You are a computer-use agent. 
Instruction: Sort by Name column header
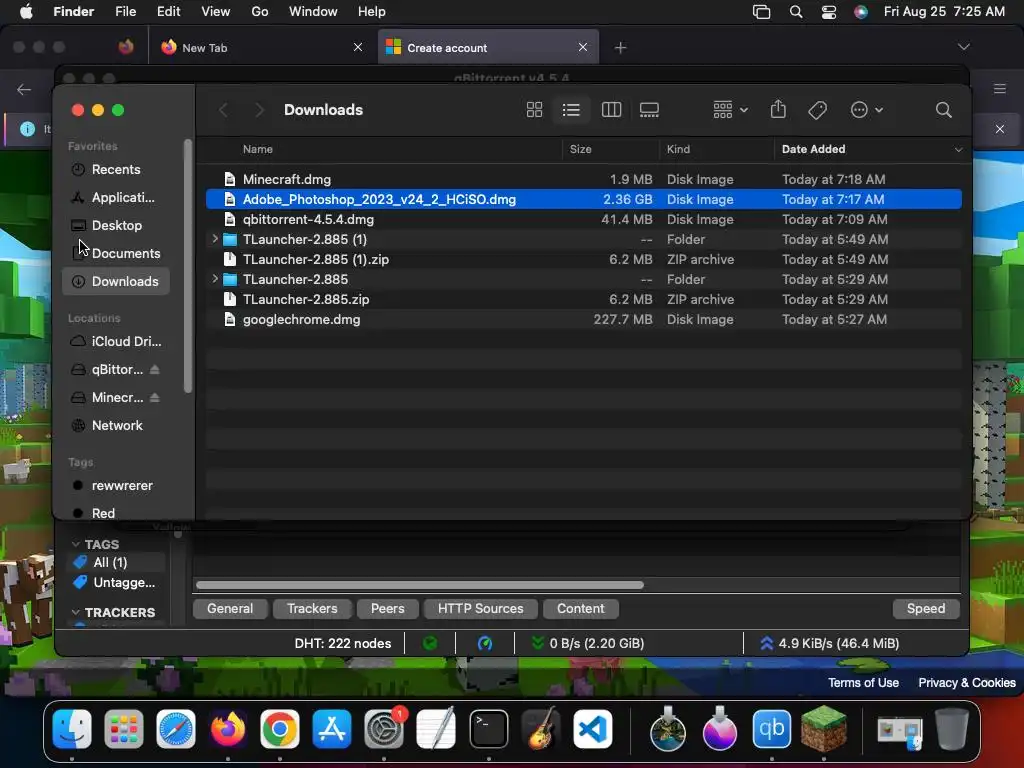coord(257,149)
